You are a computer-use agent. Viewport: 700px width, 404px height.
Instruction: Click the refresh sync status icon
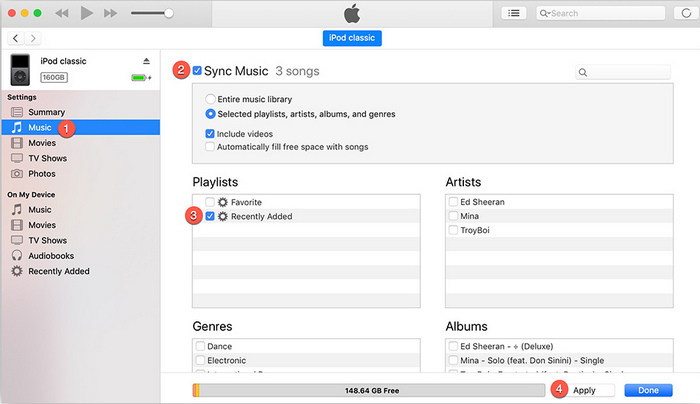pyautogui.click(x=686, y=13)
